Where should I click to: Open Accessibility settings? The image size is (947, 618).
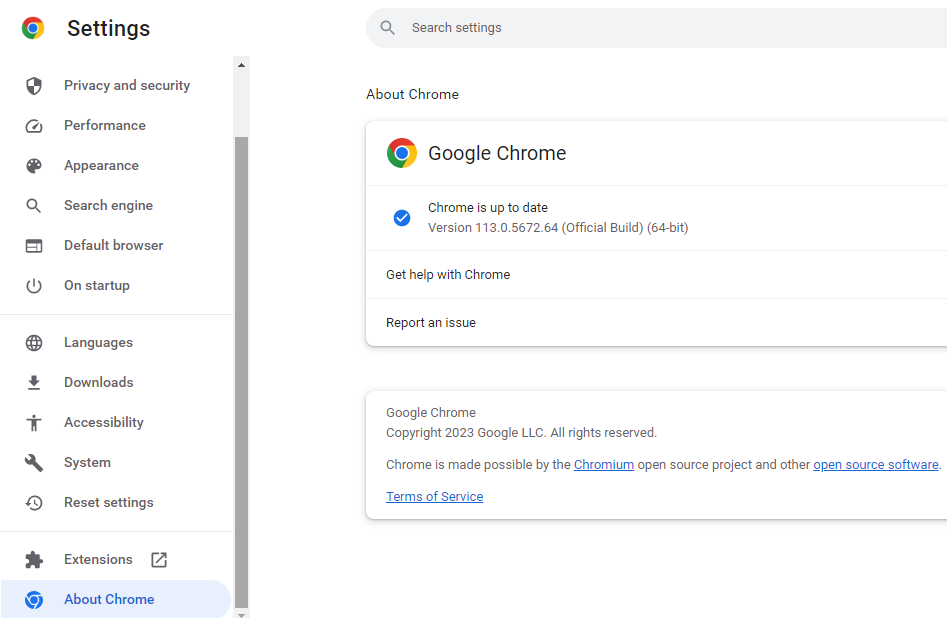coord(116,422)
